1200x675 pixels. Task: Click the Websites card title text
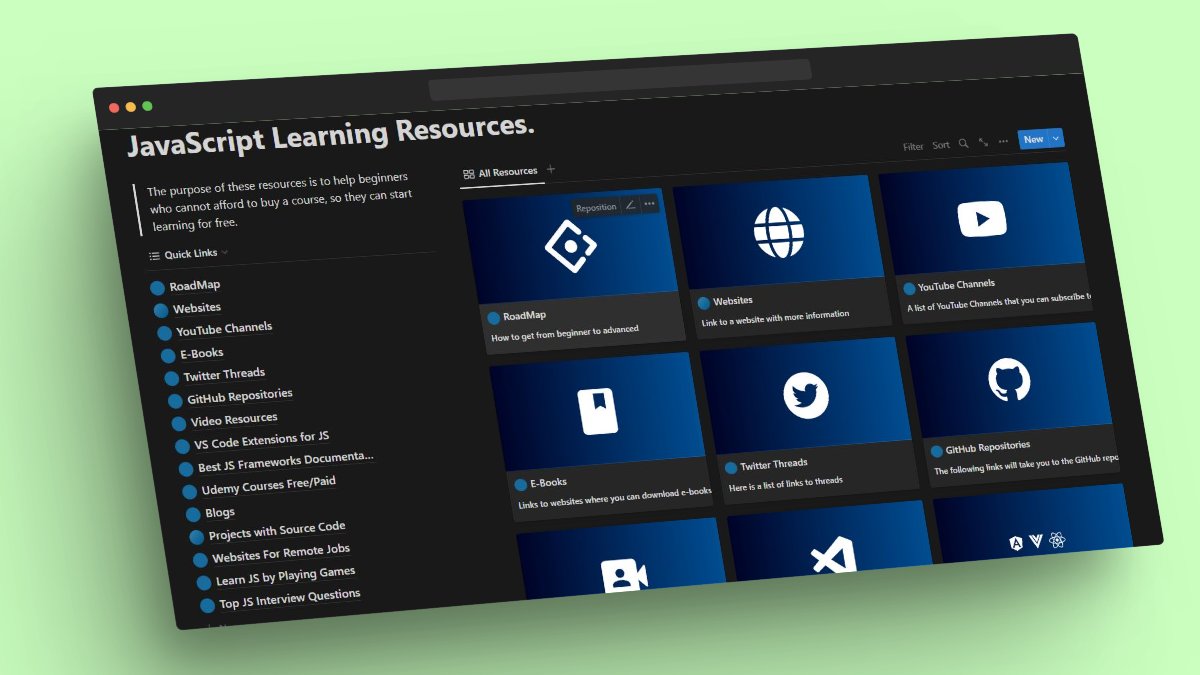click(x=733, y=301)
